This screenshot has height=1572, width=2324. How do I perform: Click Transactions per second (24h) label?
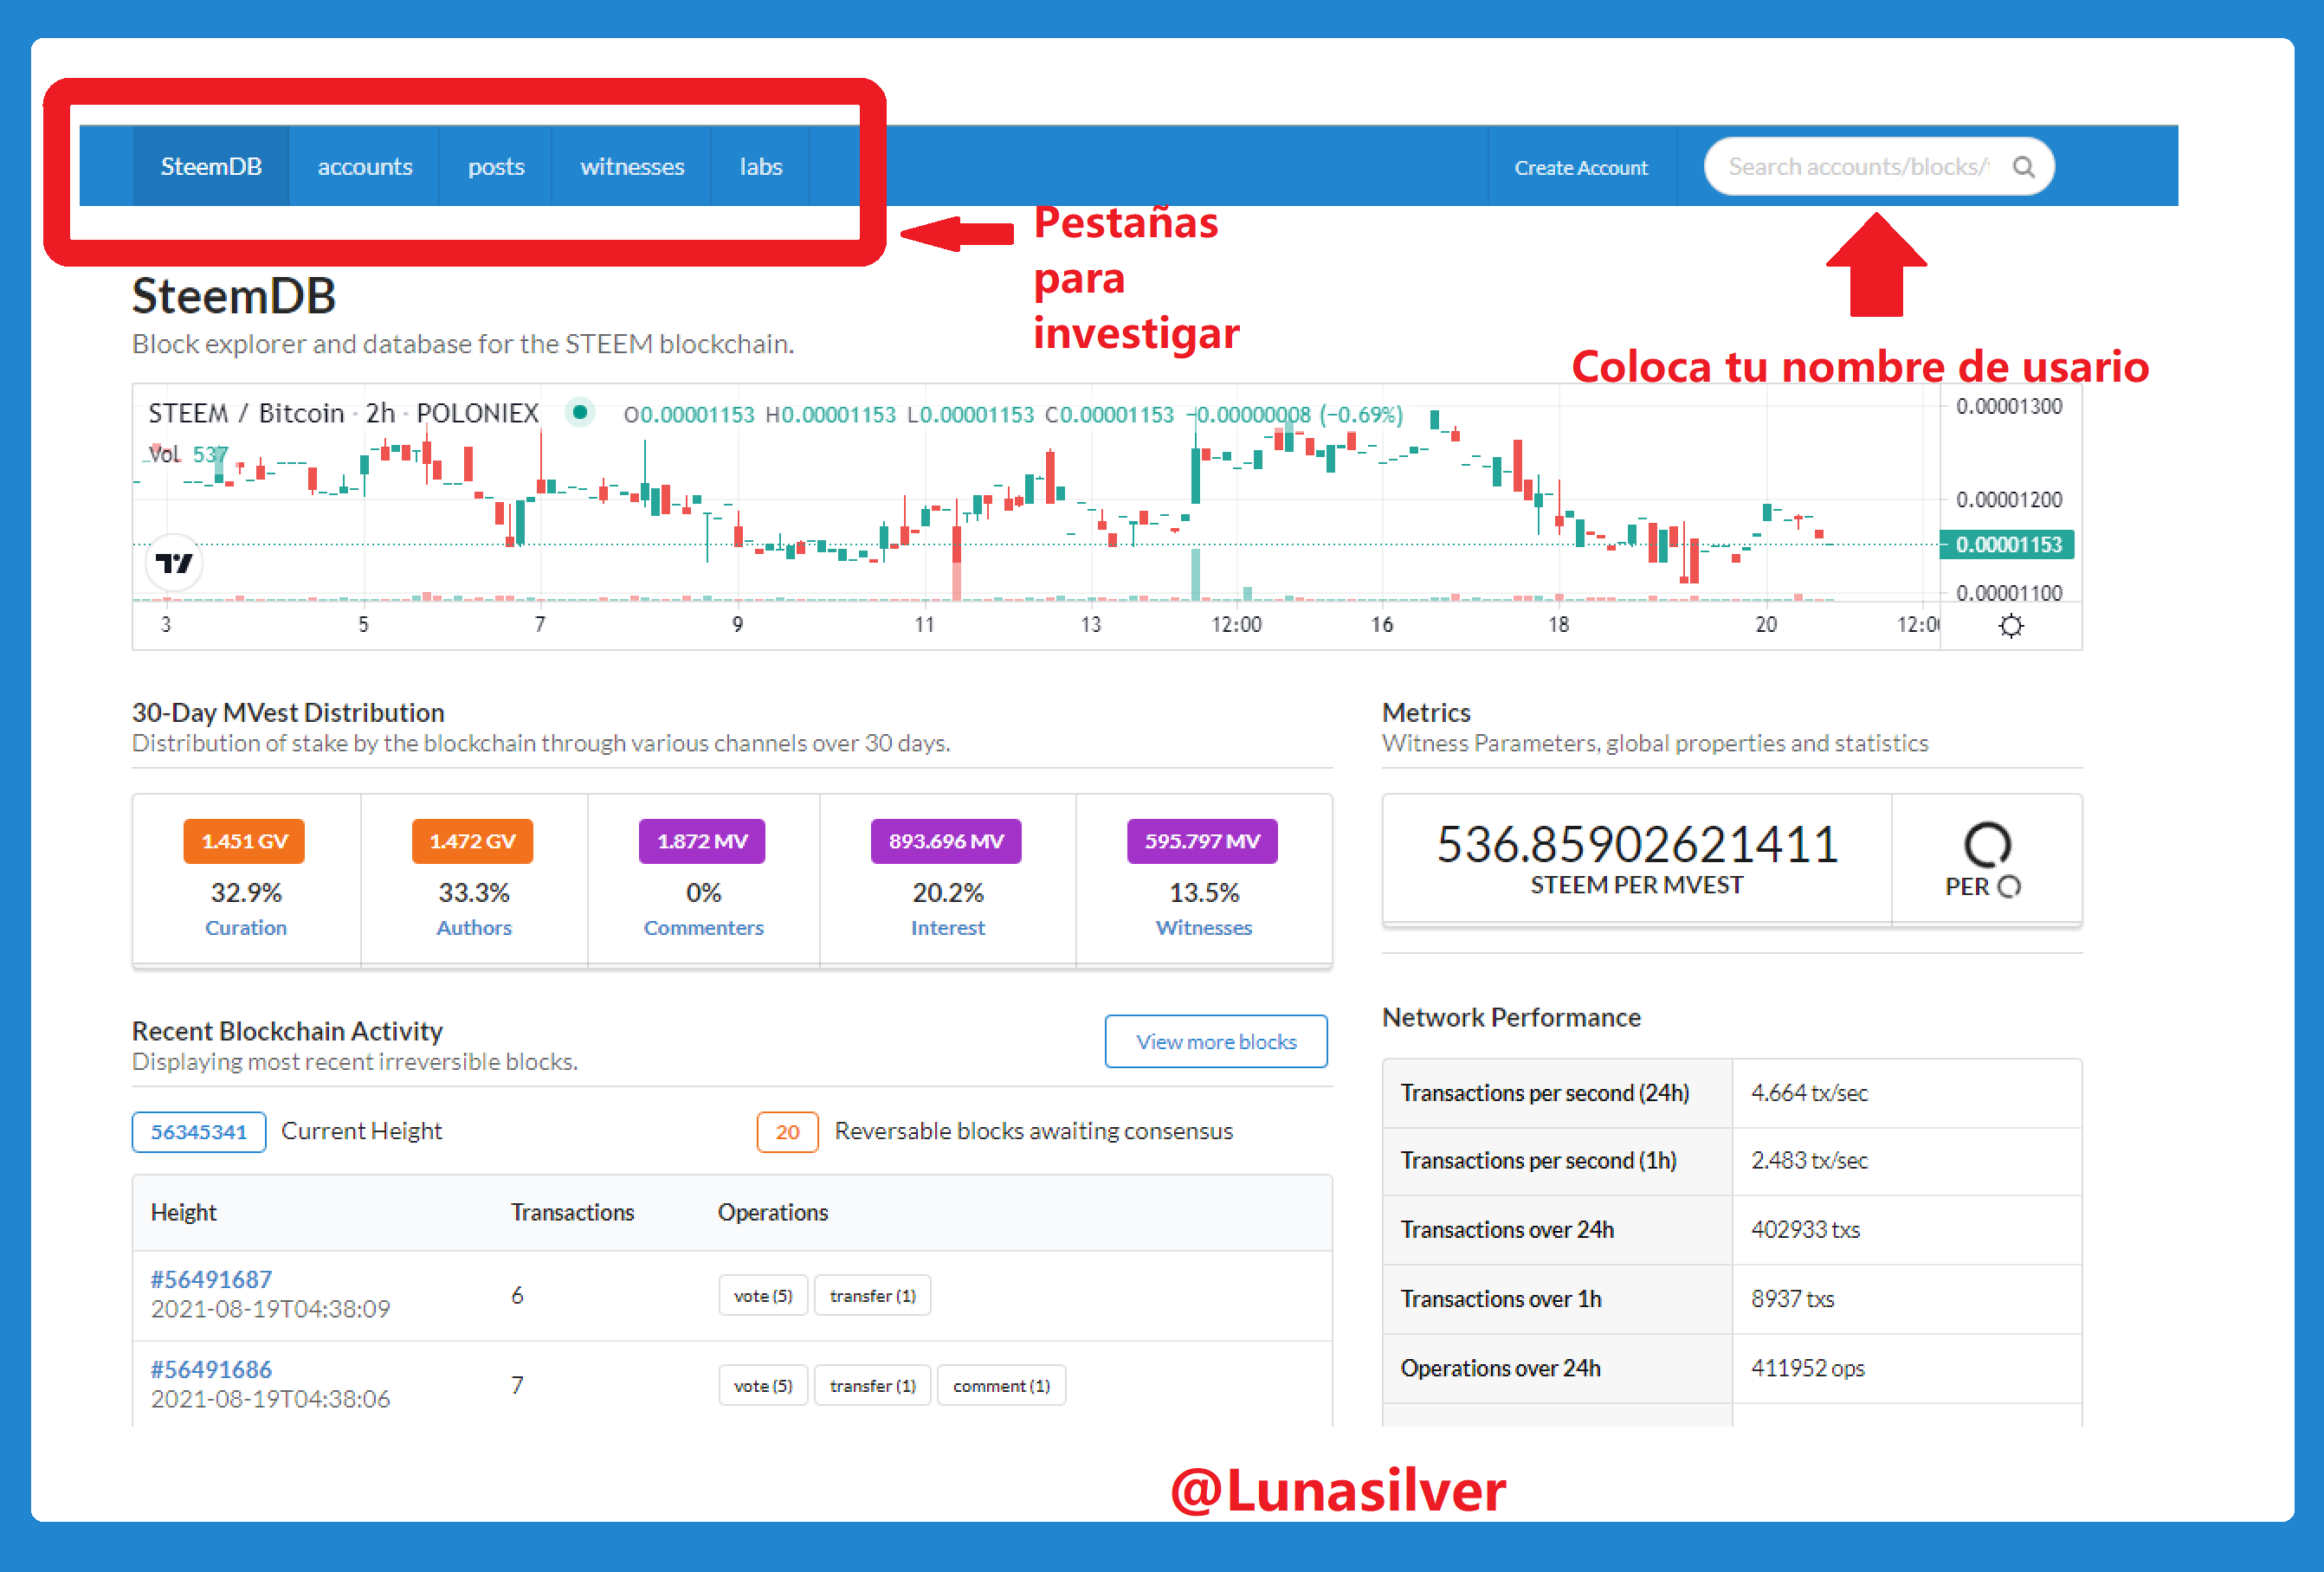pos(1545,1092)
